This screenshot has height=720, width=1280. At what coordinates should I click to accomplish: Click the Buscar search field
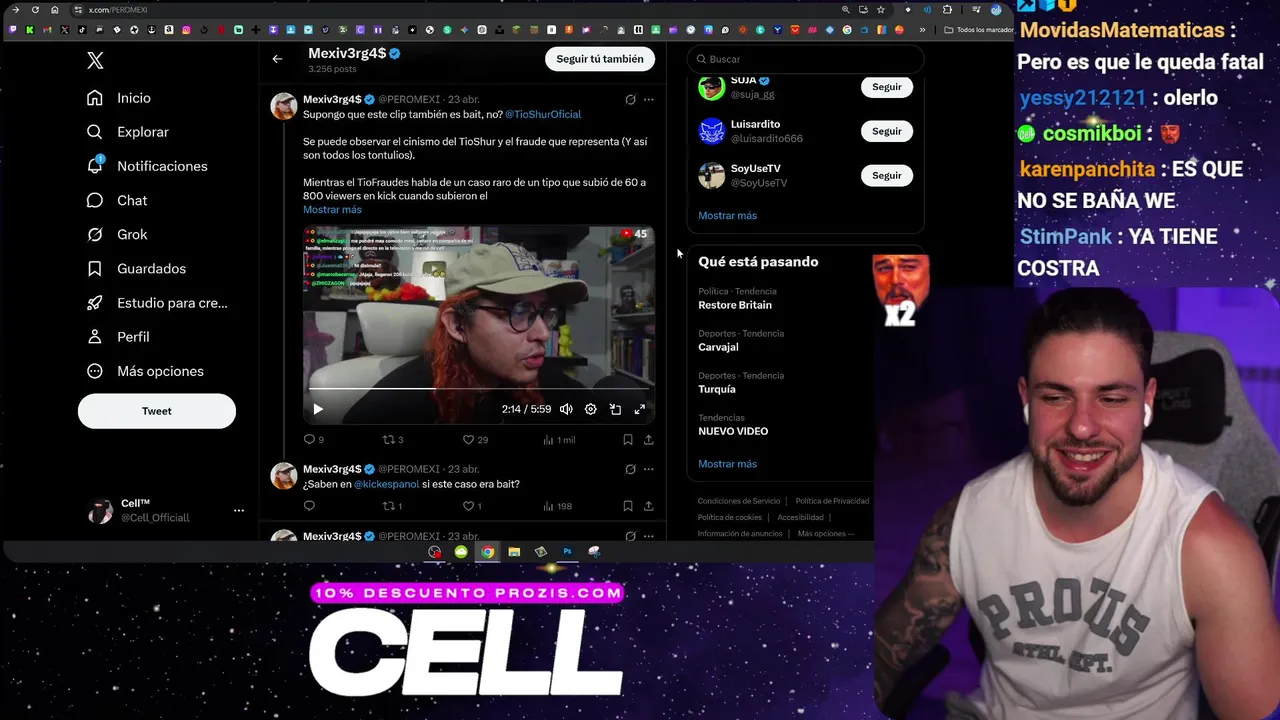[x=805, y=59]
